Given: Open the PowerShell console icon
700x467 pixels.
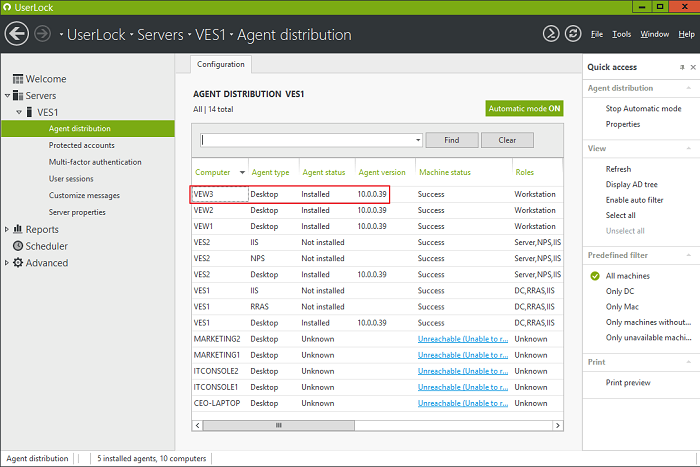Looking at the screenshot, I should [x=550, y=34].
